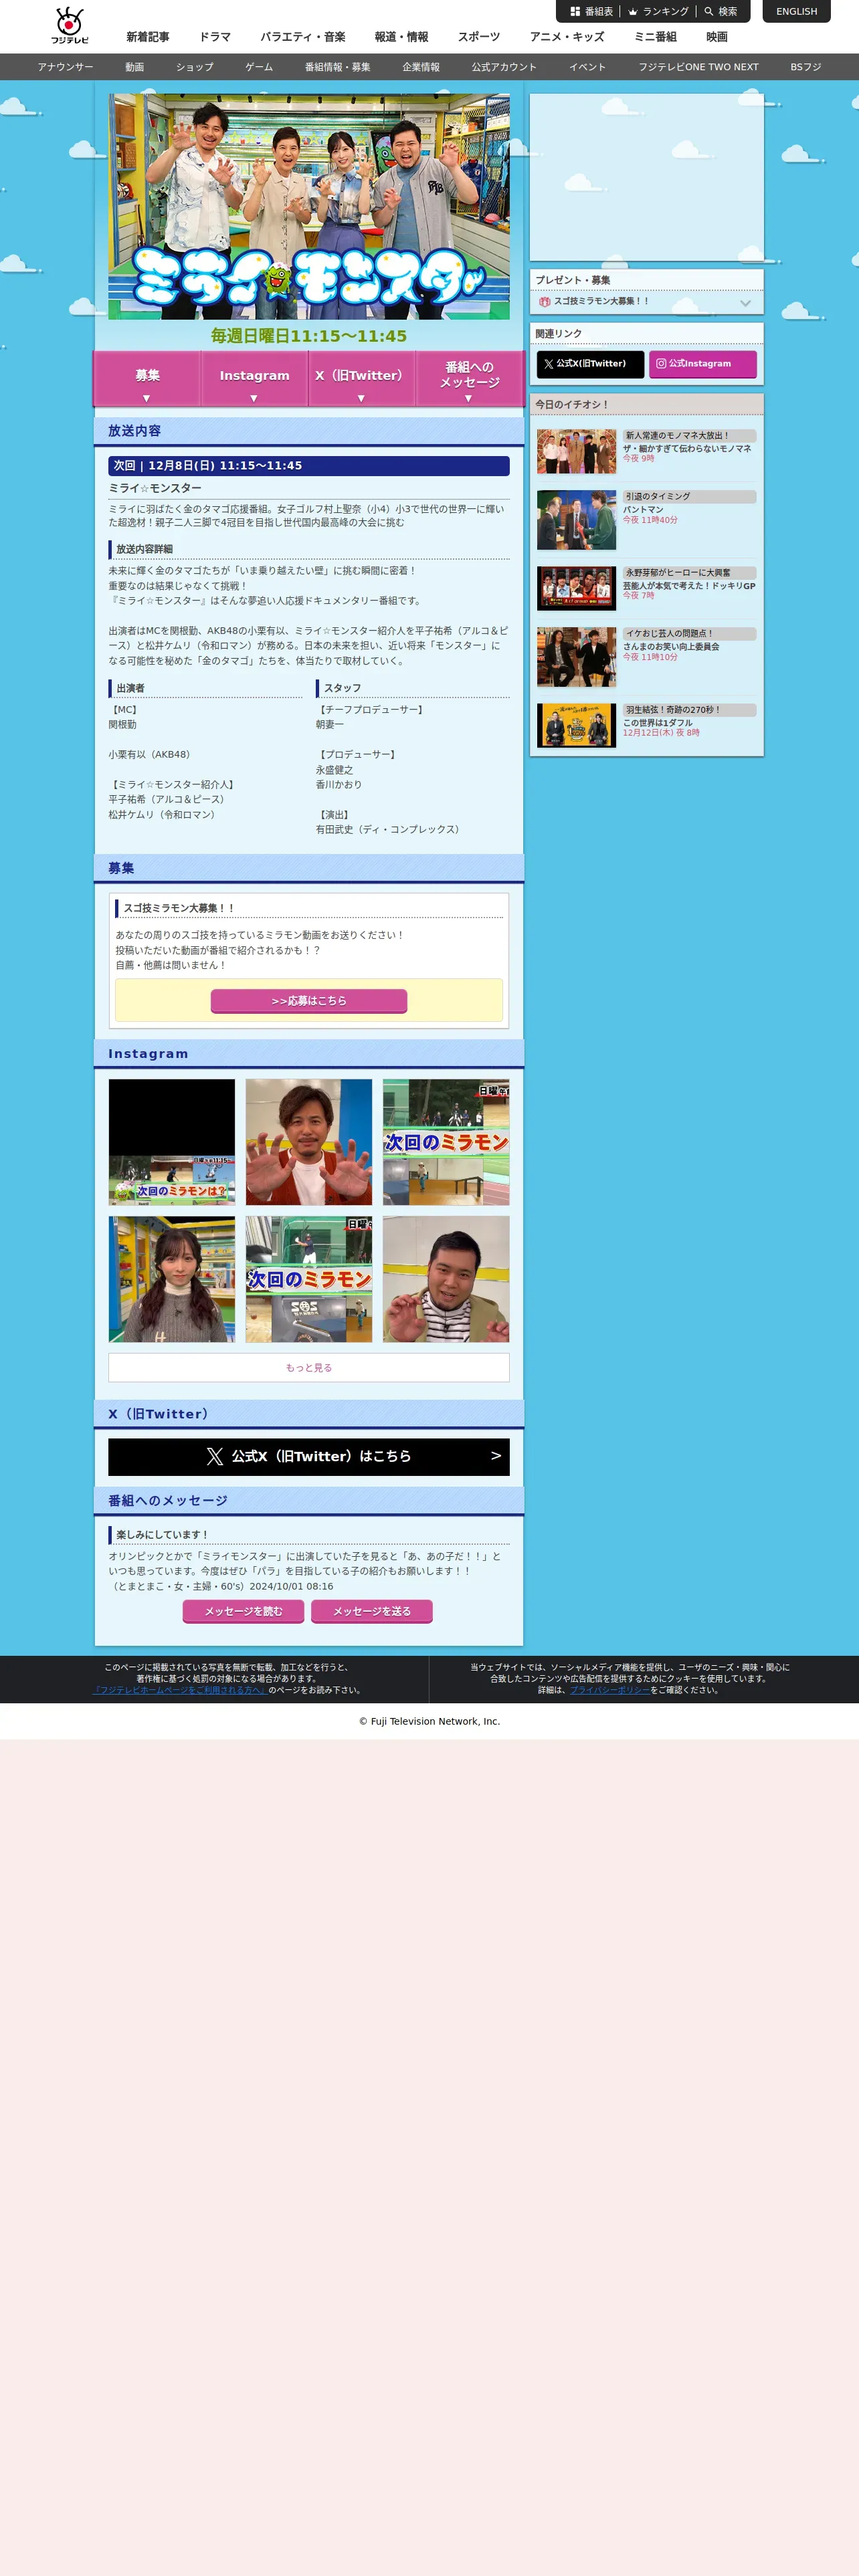Expand the スゴ技ミラモン大募集 chevron in sidebar
This screenshot has height=2576, width=859.
(745, 302)
